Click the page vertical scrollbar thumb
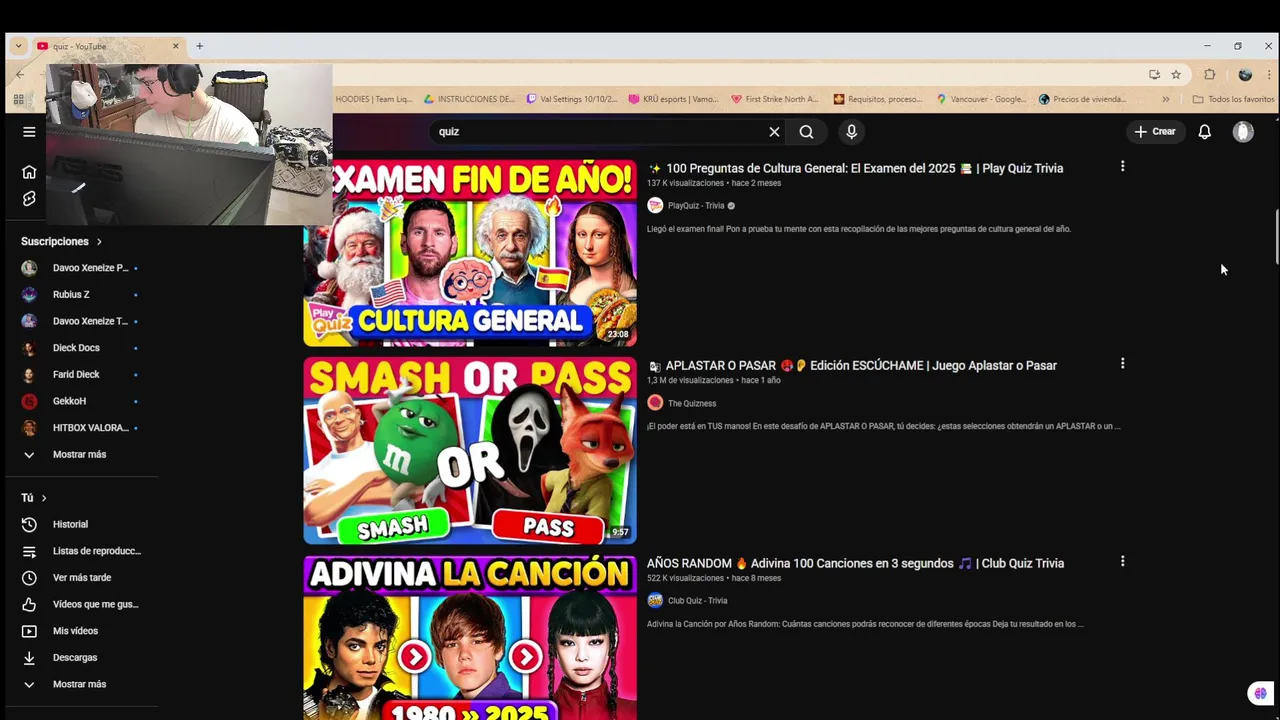 1276,238
